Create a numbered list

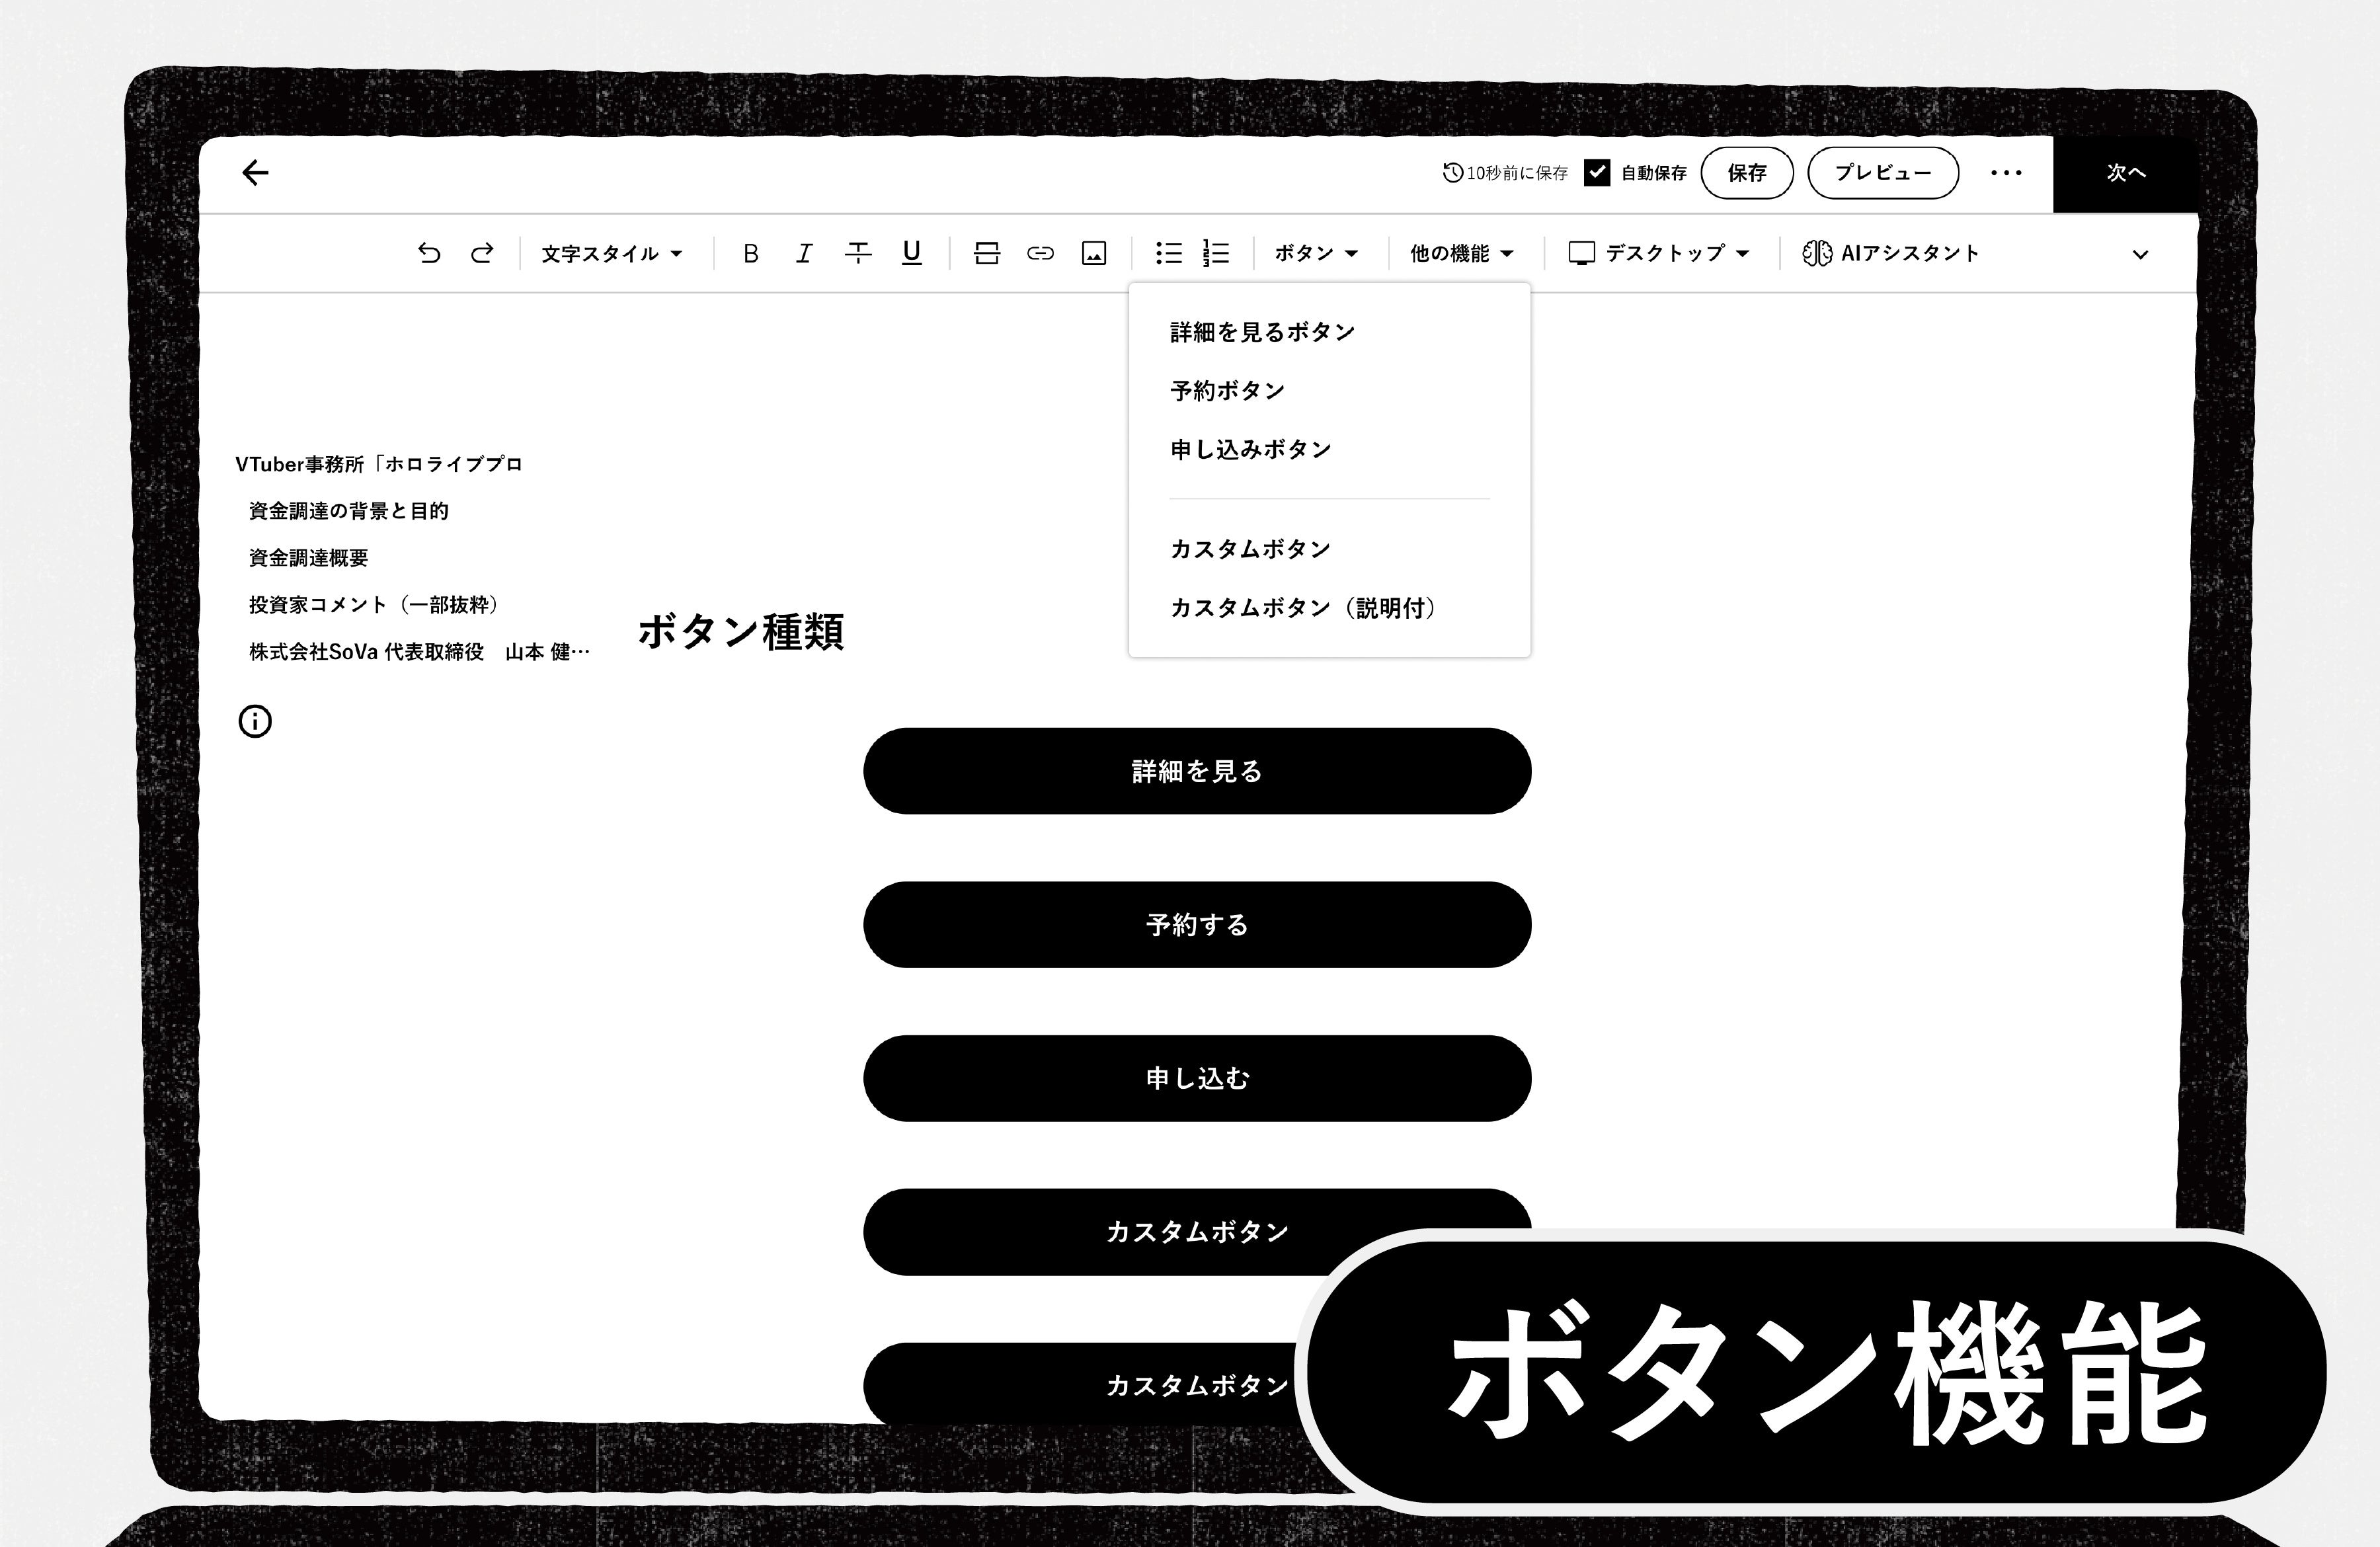click(x=1216, y=253)
